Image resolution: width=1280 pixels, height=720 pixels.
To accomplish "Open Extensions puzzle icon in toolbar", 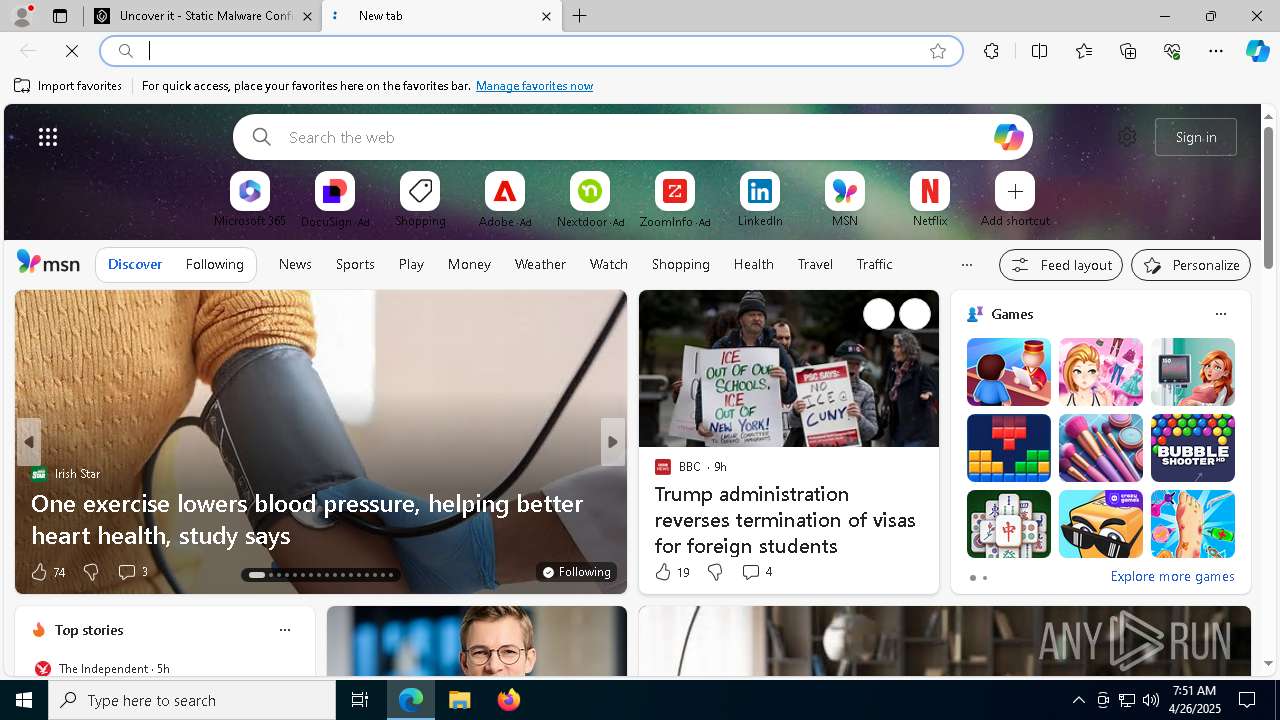I will coord(991,51).
